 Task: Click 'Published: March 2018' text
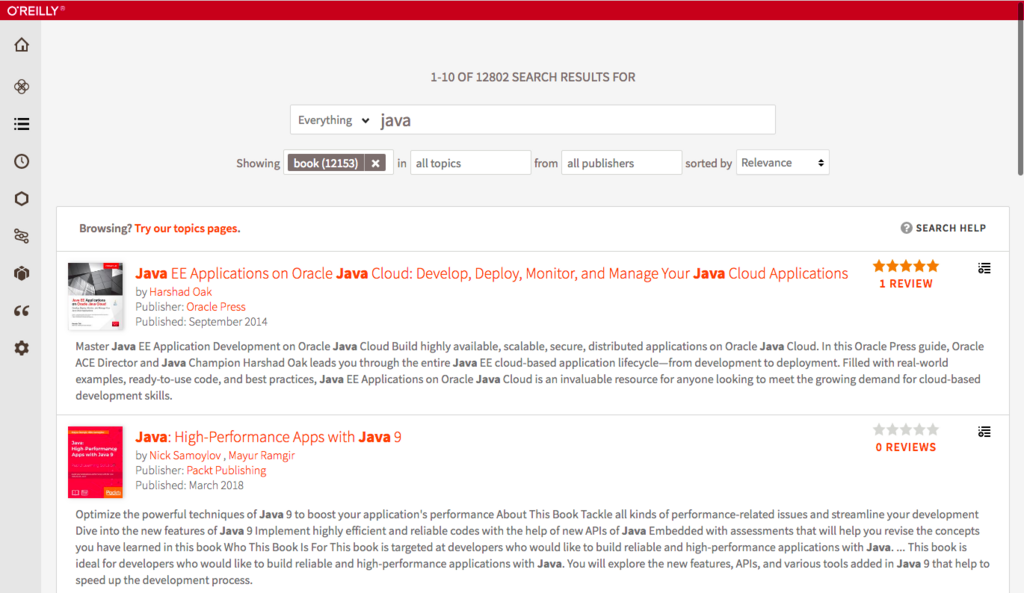[x=189, y=485]
